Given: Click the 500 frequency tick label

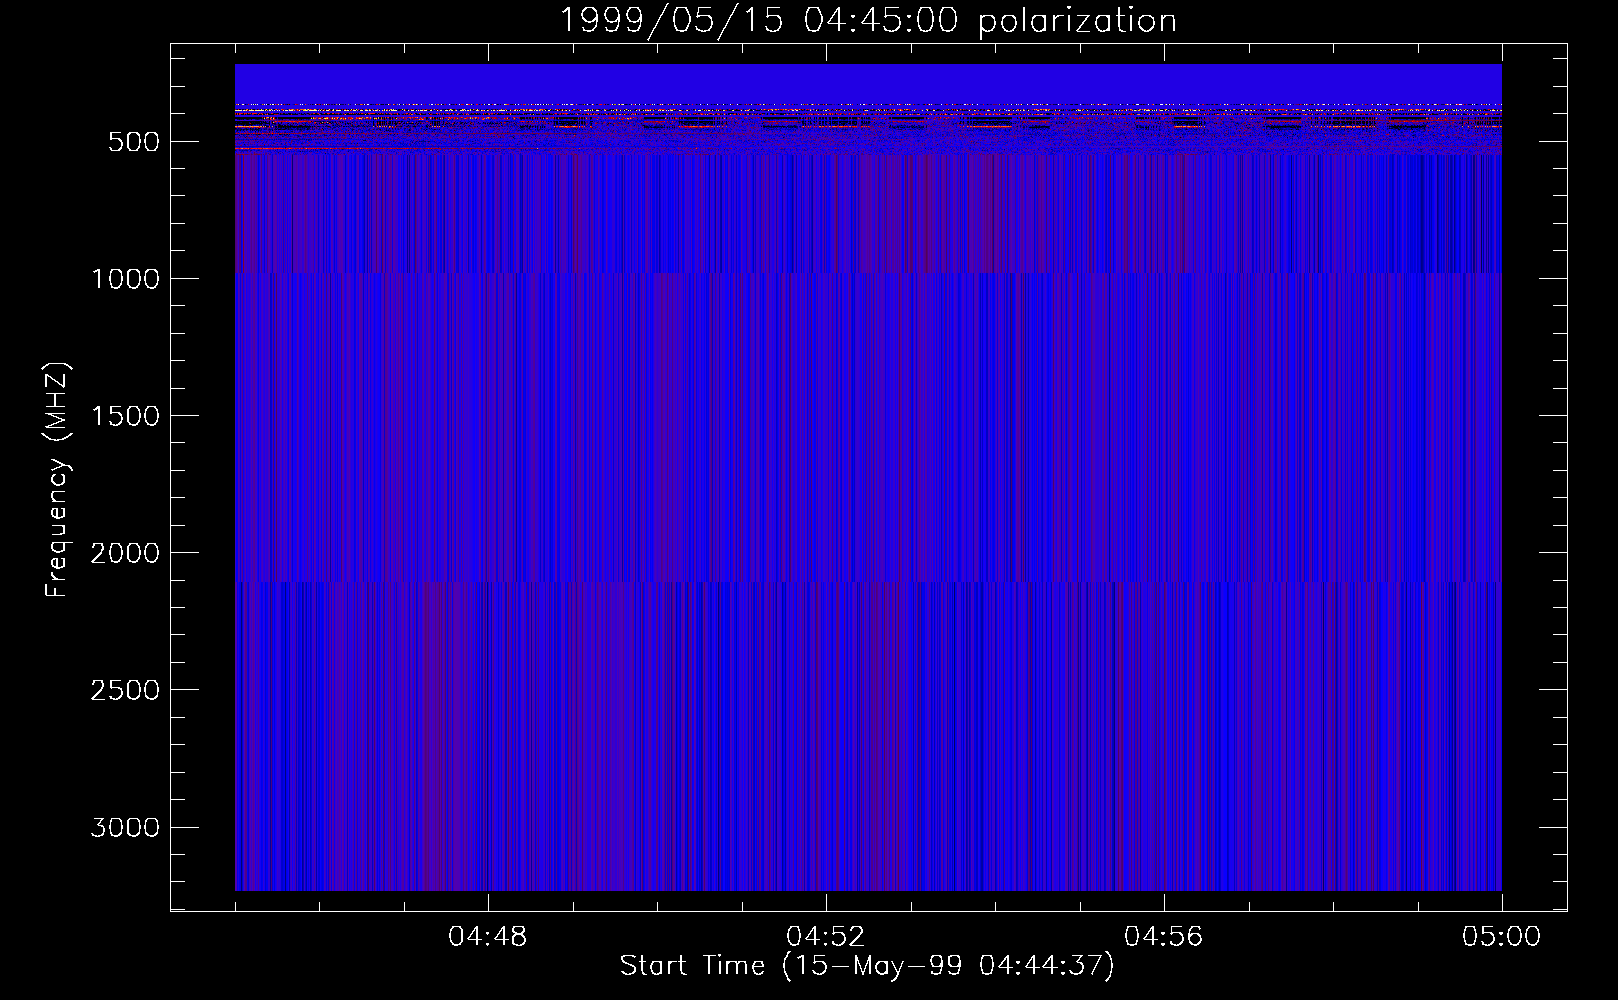Looking at the screenshot, I should pyautogui.click(x=134, y=142).
